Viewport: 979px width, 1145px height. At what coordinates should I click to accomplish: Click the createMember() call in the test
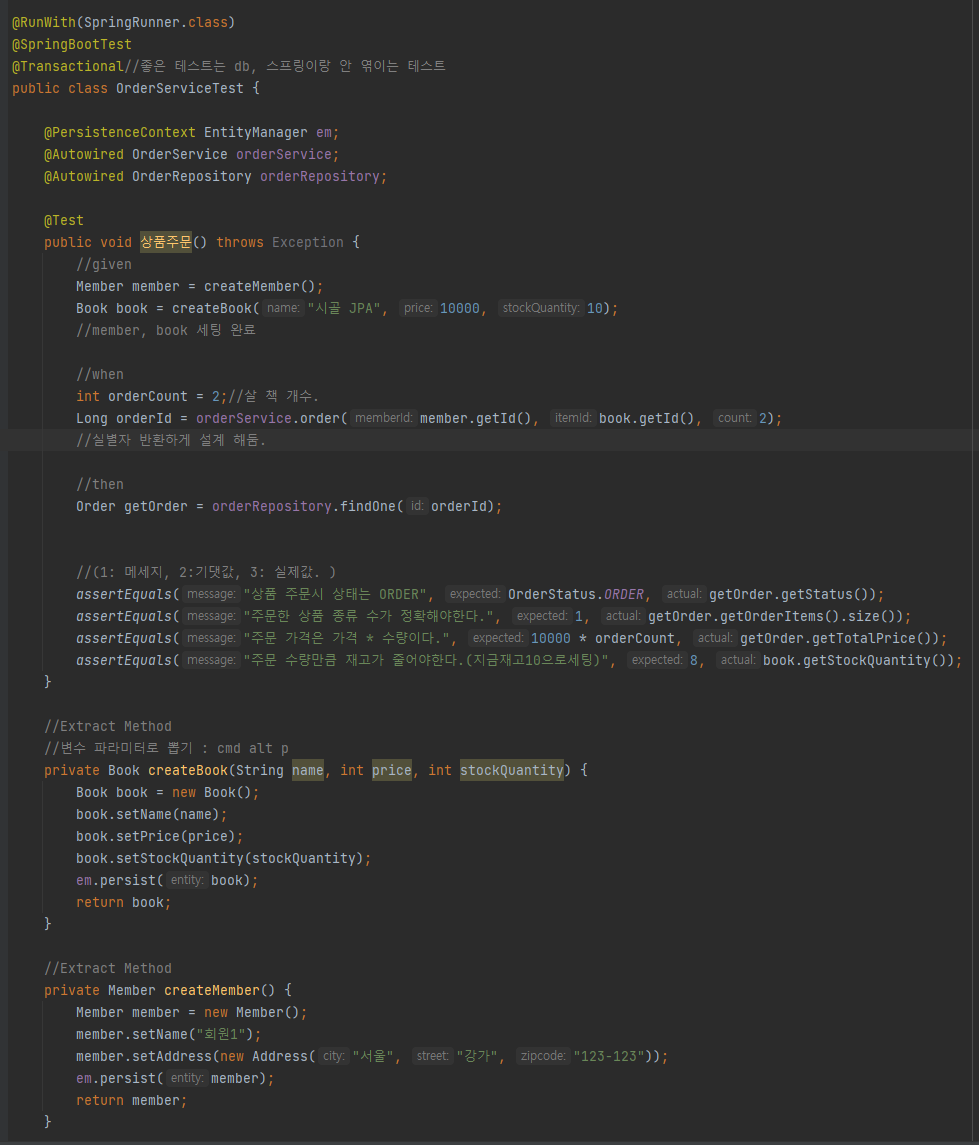click(x=259, y=286)
